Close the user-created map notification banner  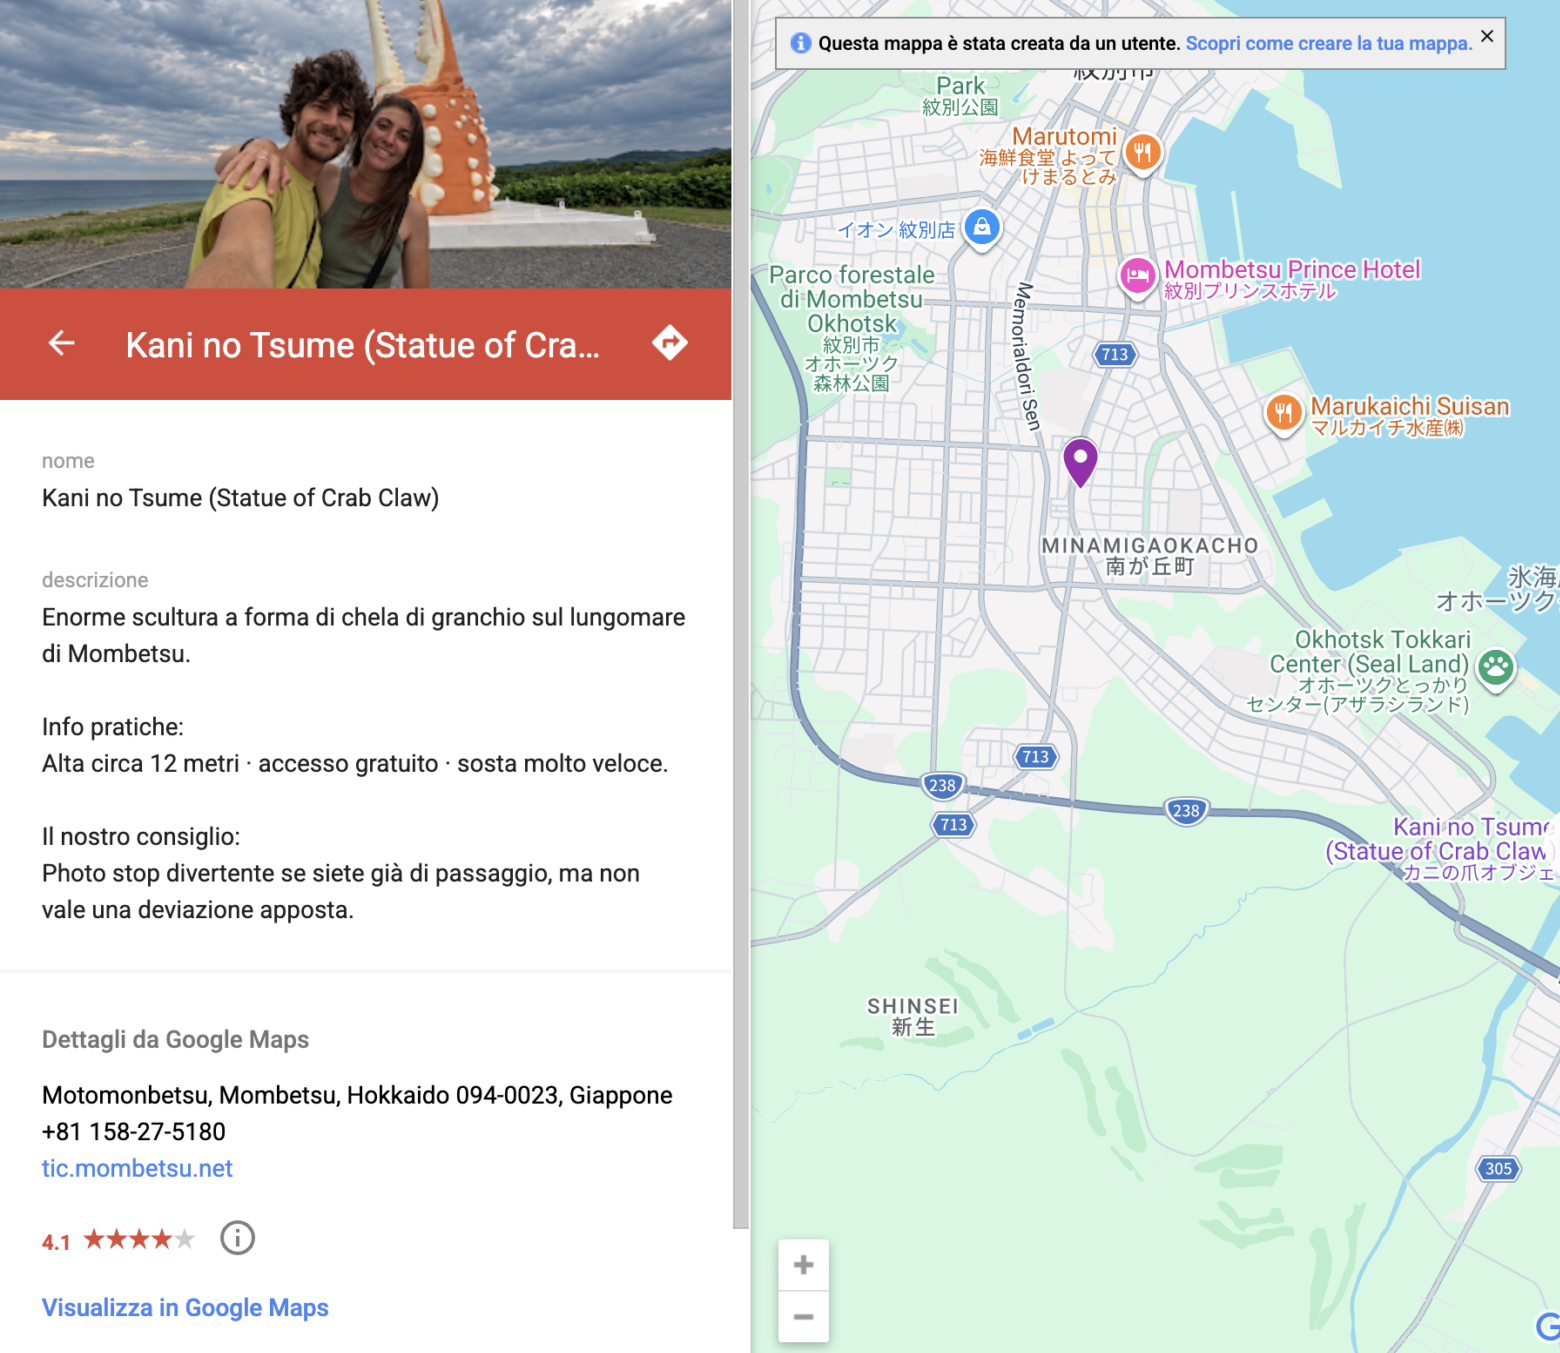[x=1487, y=36]
